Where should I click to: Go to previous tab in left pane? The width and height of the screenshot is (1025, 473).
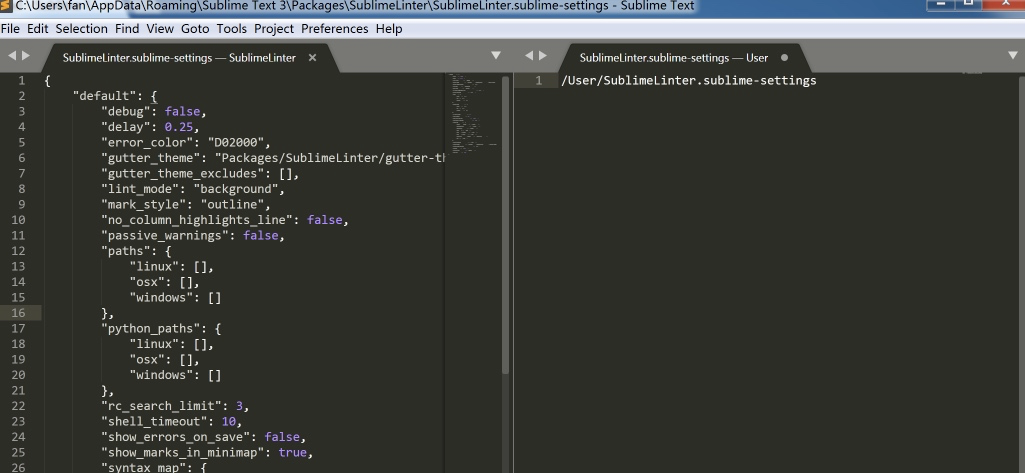tap(11, 56)
